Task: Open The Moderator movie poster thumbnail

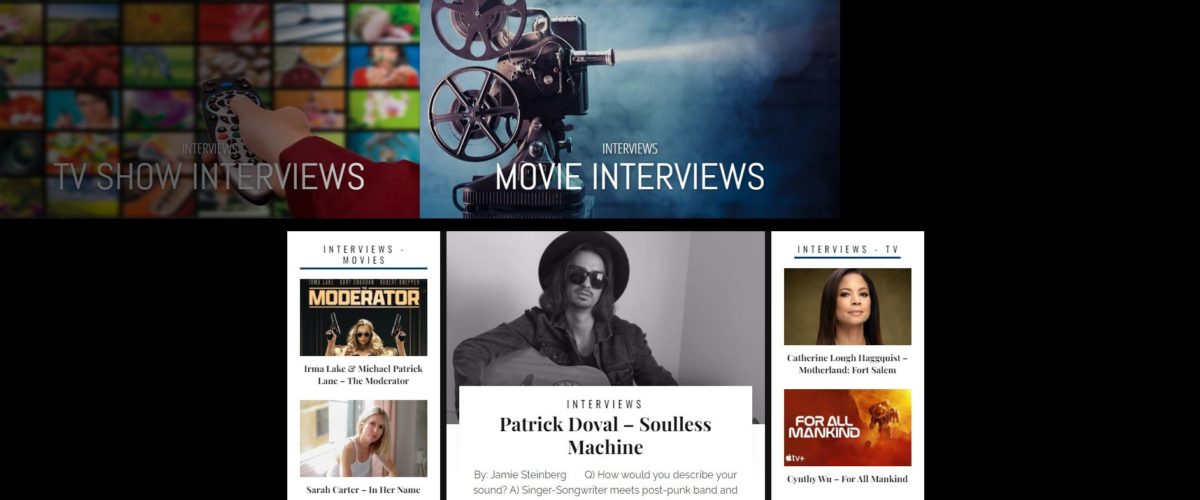Action: 363,317
